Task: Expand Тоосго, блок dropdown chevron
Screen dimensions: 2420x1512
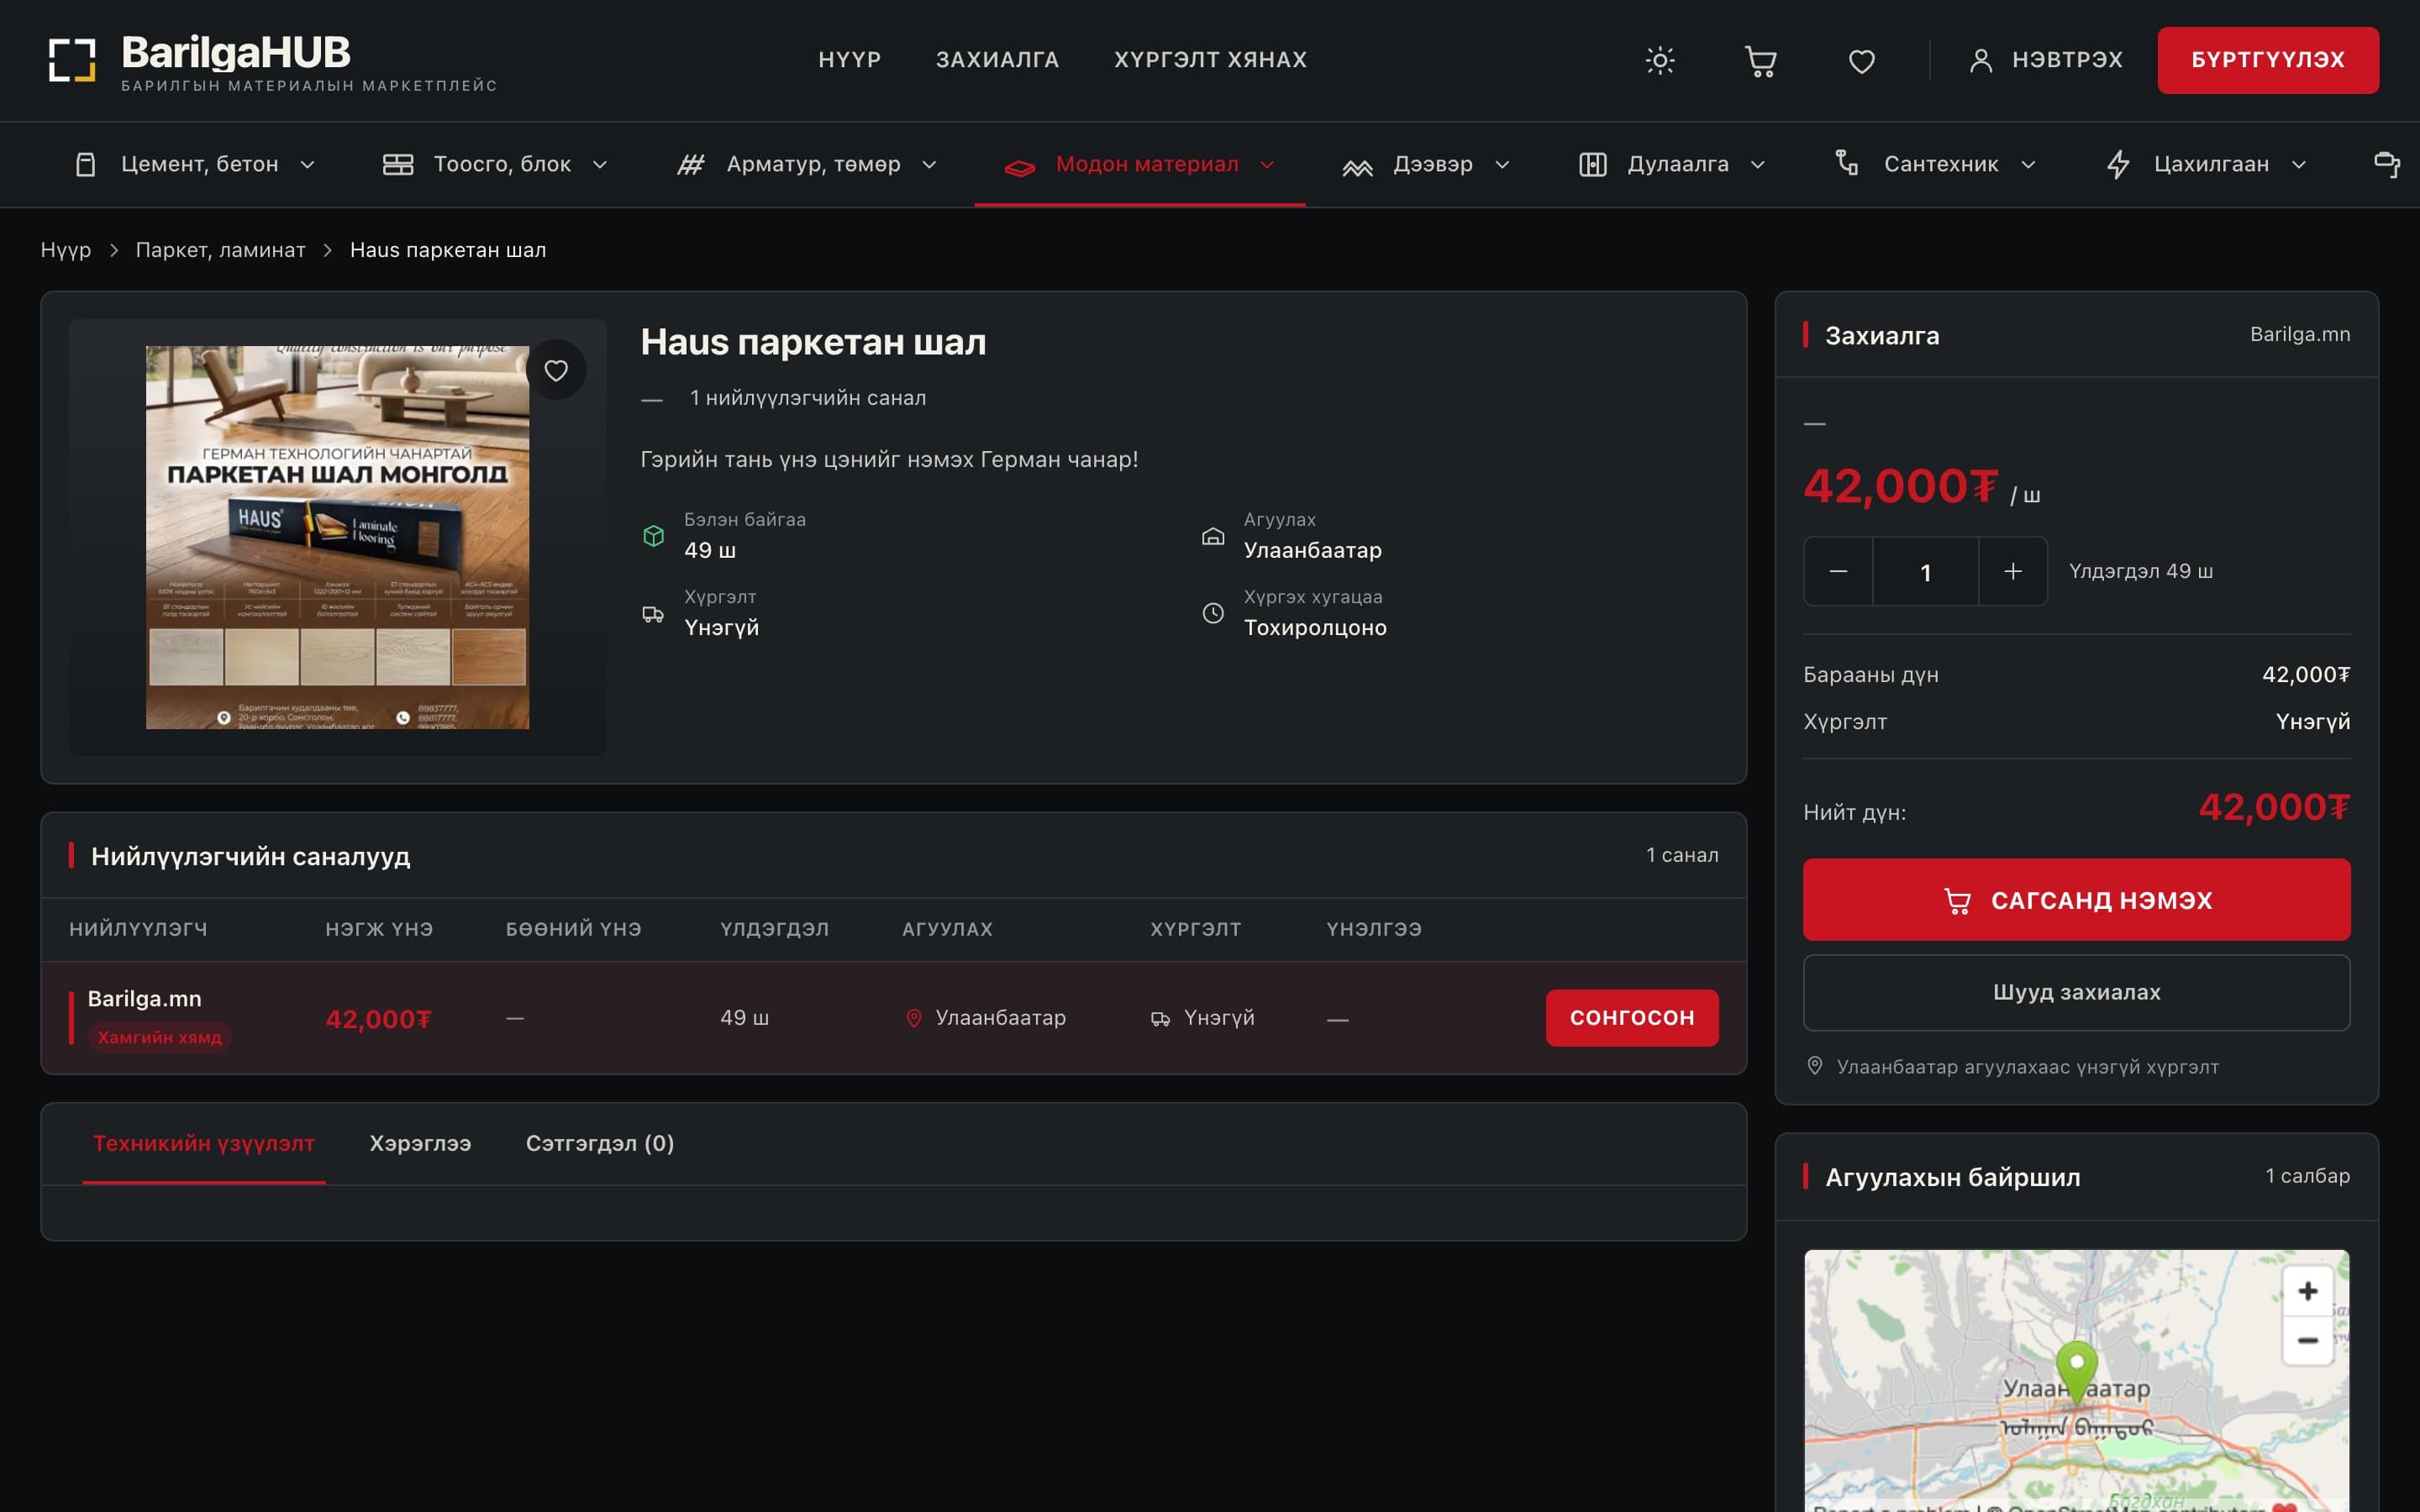Action: point(600,164)
